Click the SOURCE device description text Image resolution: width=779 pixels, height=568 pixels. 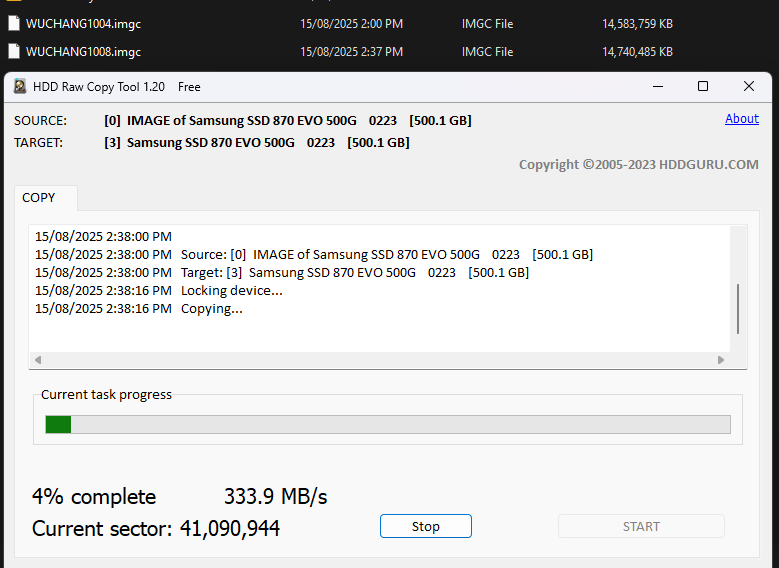click(x=288, y=121)
